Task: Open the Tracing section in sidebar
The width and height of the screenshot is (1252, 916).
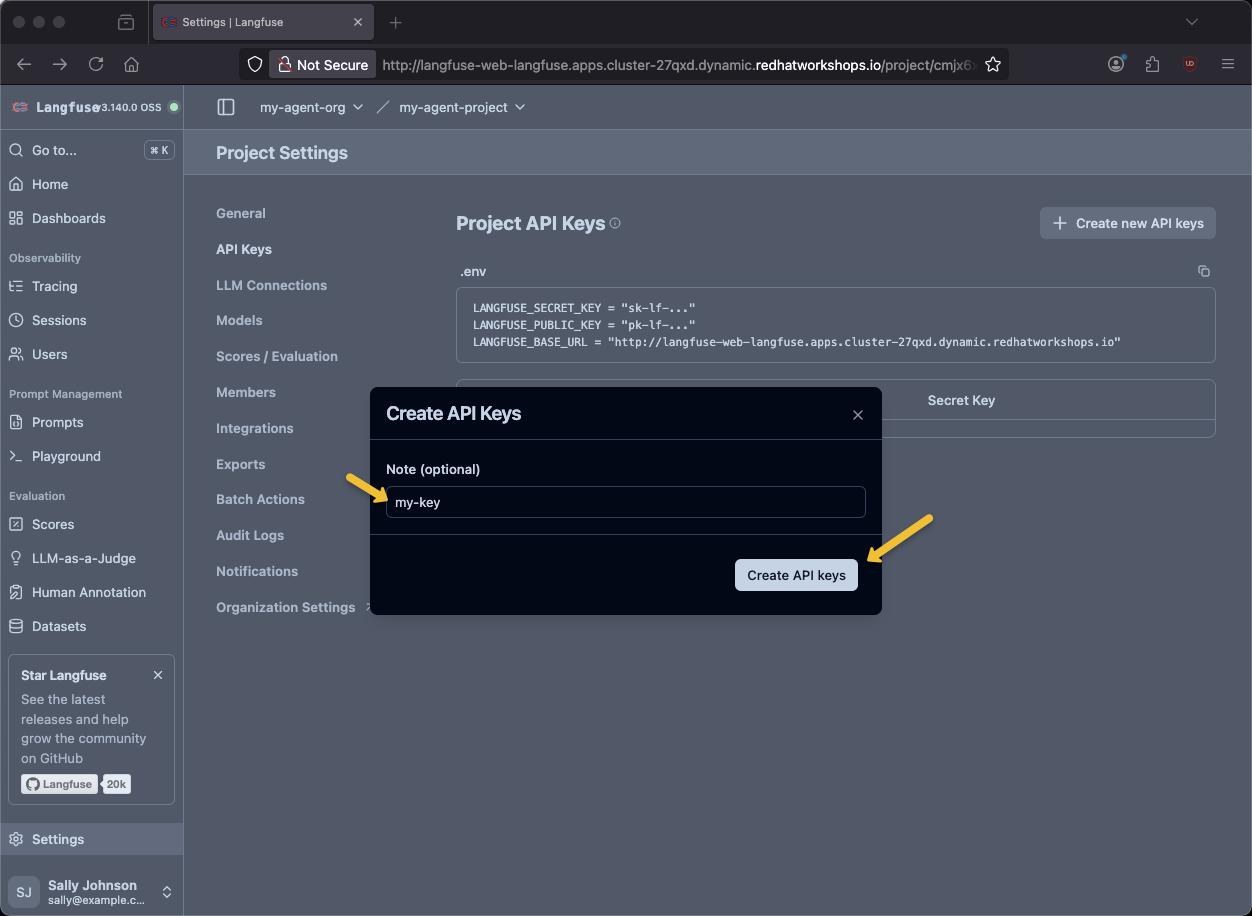Action: [x=52, y=286]
